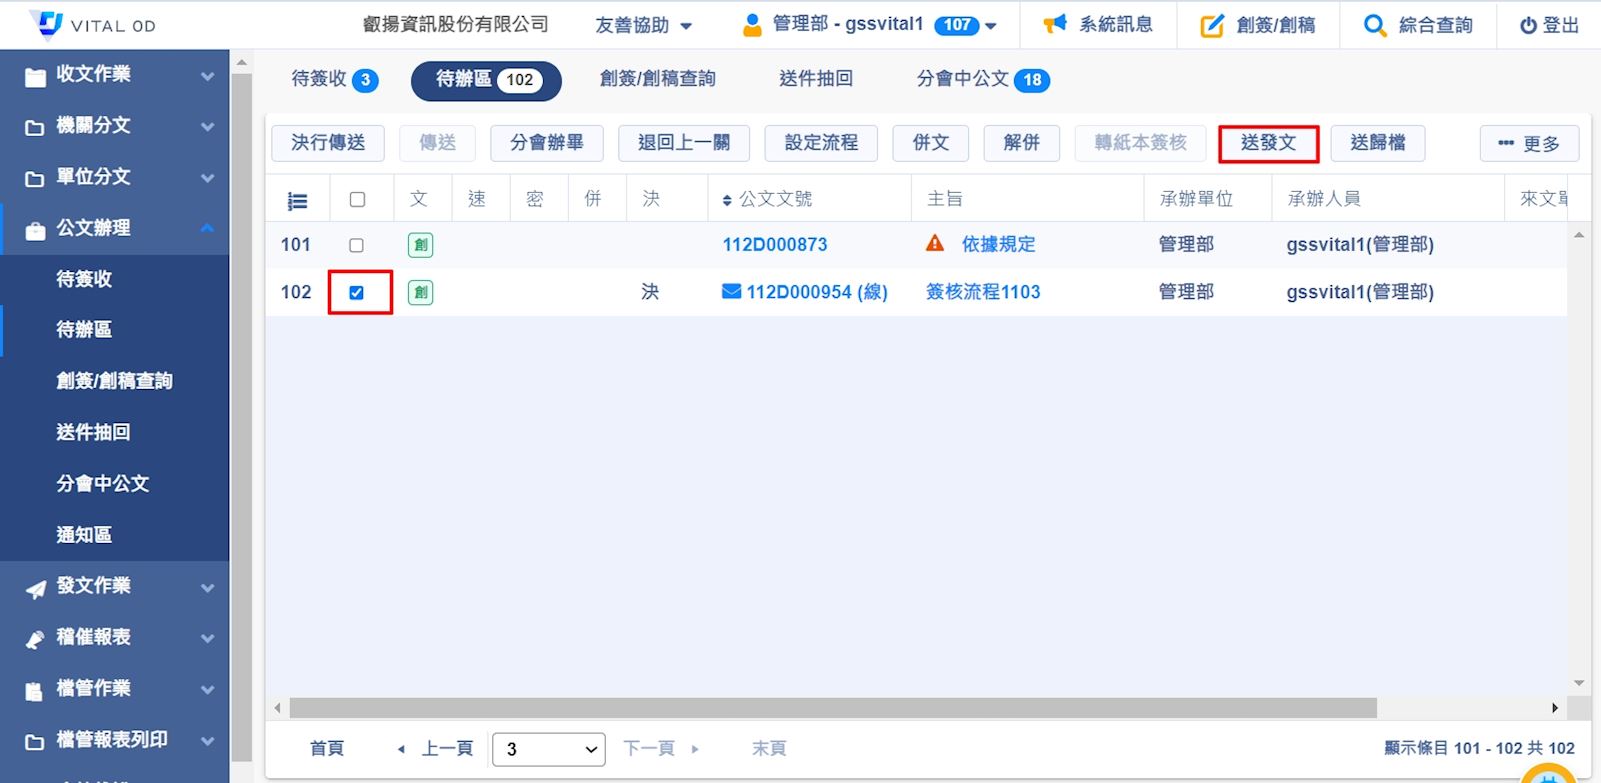Uncheck the checkbox for row 102
This screenshot has width=1601, height=783.
(x=357, y=293)
